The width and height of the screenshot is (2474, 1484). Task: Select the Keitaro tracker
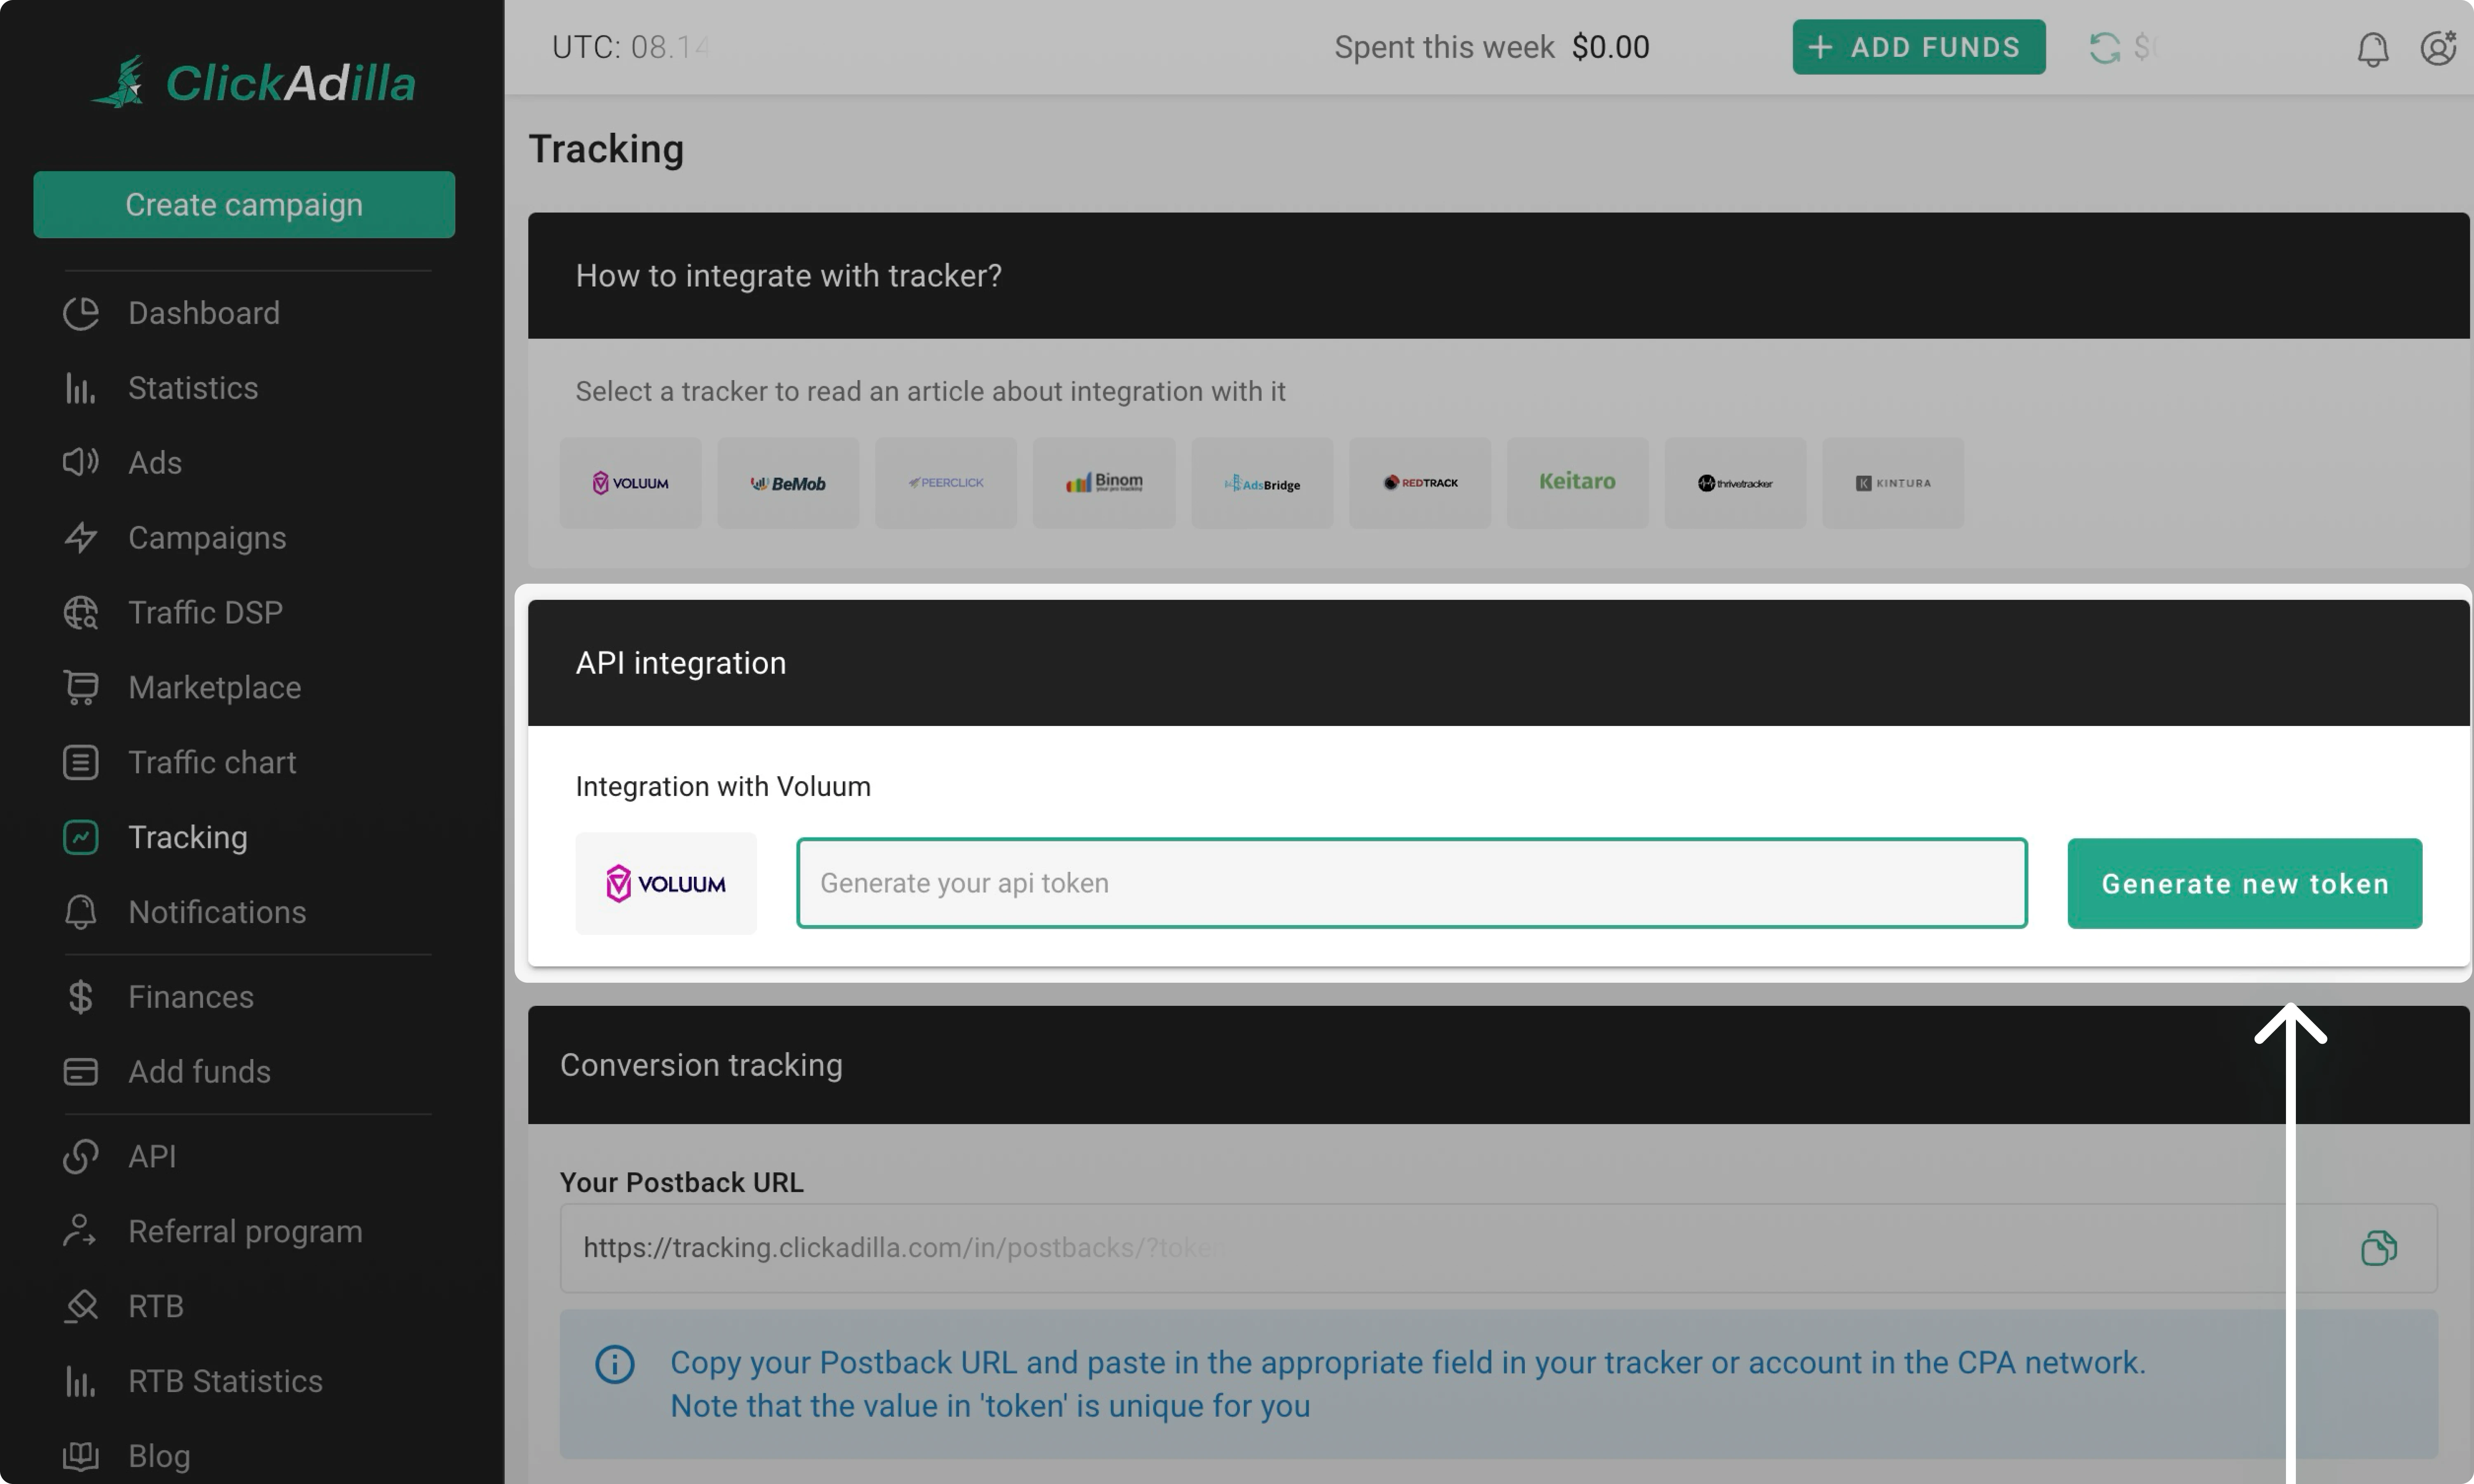(x=1577, y=482)
